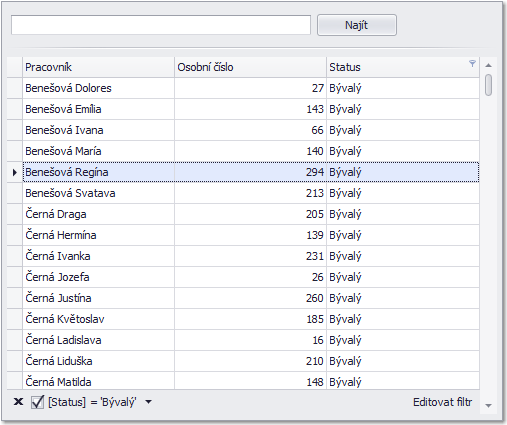Select the Černá Hermína row

tap(251, 235)
